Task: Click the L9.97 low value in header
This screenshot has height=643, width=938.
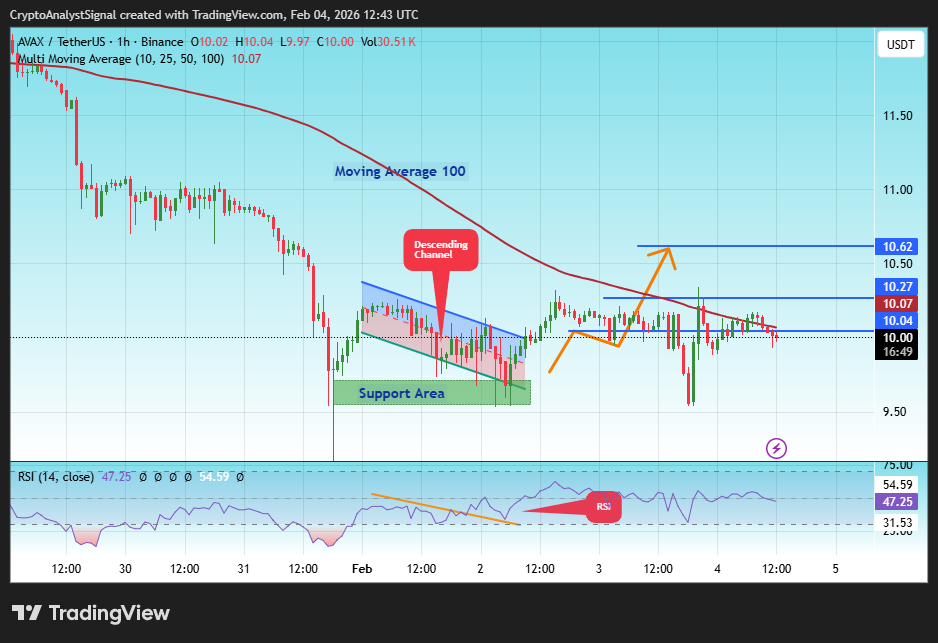Action: [x=295, y=42]
